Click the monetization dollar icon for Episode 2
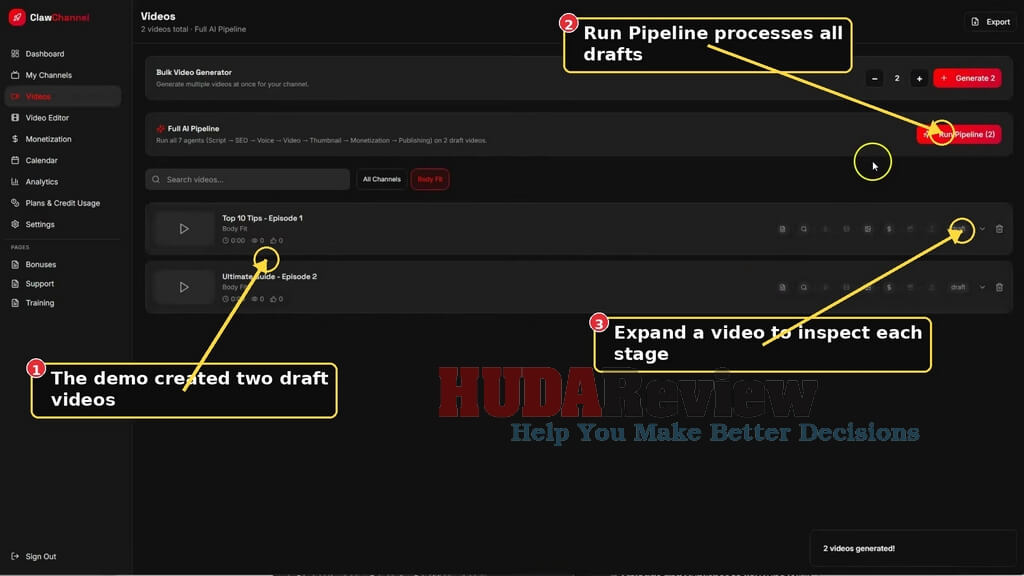1024x576 pixels. point(889,287)
